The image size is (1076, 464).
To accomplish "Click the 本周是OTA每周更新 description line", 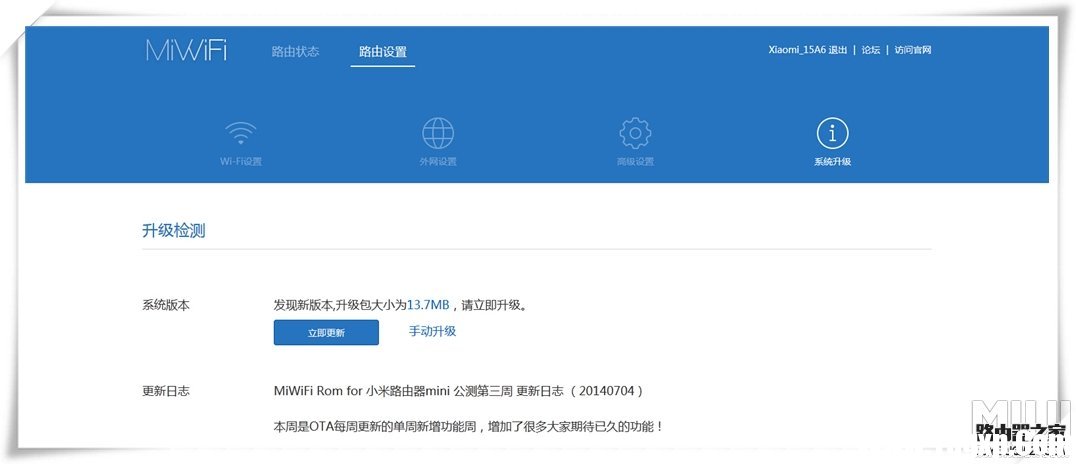I will (469, 427).
